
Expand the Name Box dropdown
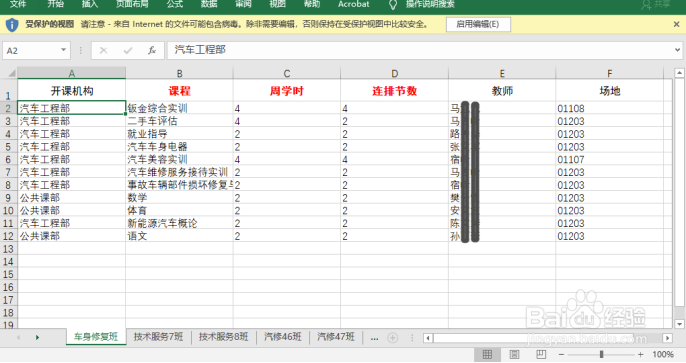pos(63,50)
